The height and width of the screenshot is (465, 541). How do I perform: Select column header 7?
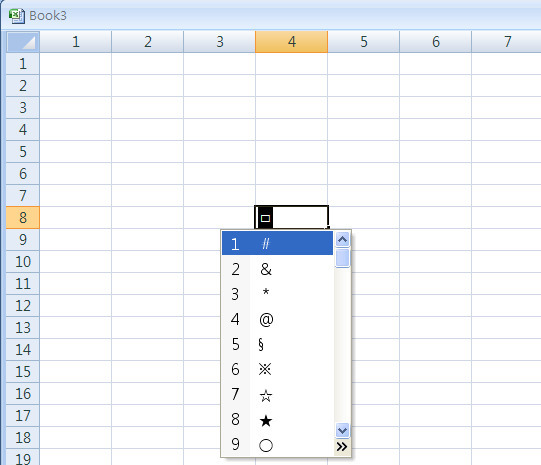pyautogui.click(x=506, y=42)
